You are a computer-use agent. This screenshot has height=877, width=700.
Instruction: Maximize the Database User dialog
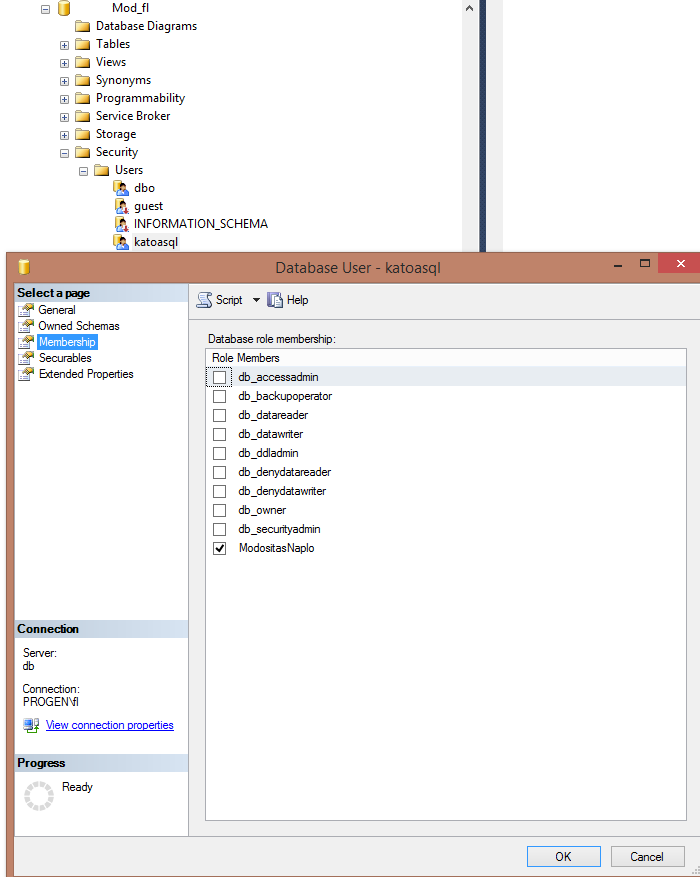(x=645, y=263)
